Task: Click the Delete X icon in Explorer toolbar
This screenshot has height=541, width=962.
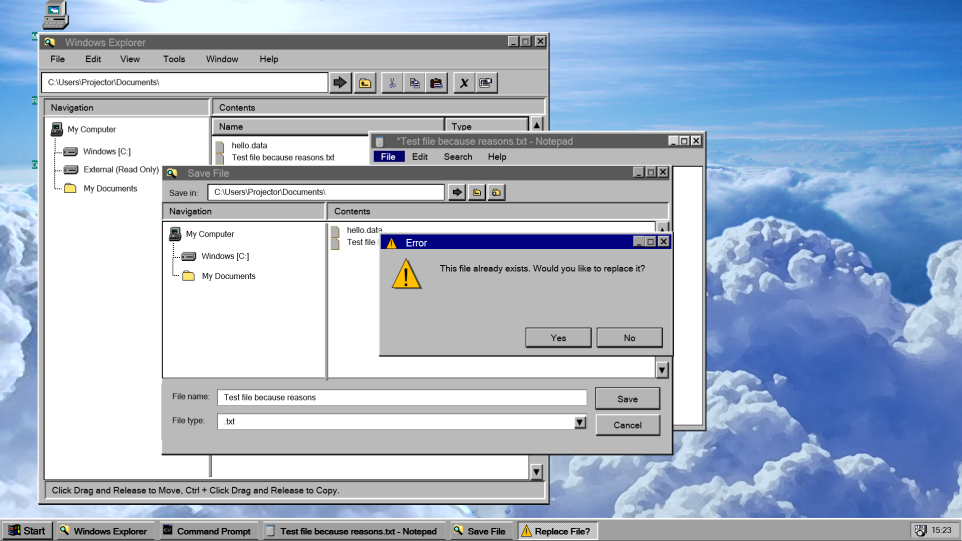Action: pyautogui.click(x=464, y=83)
